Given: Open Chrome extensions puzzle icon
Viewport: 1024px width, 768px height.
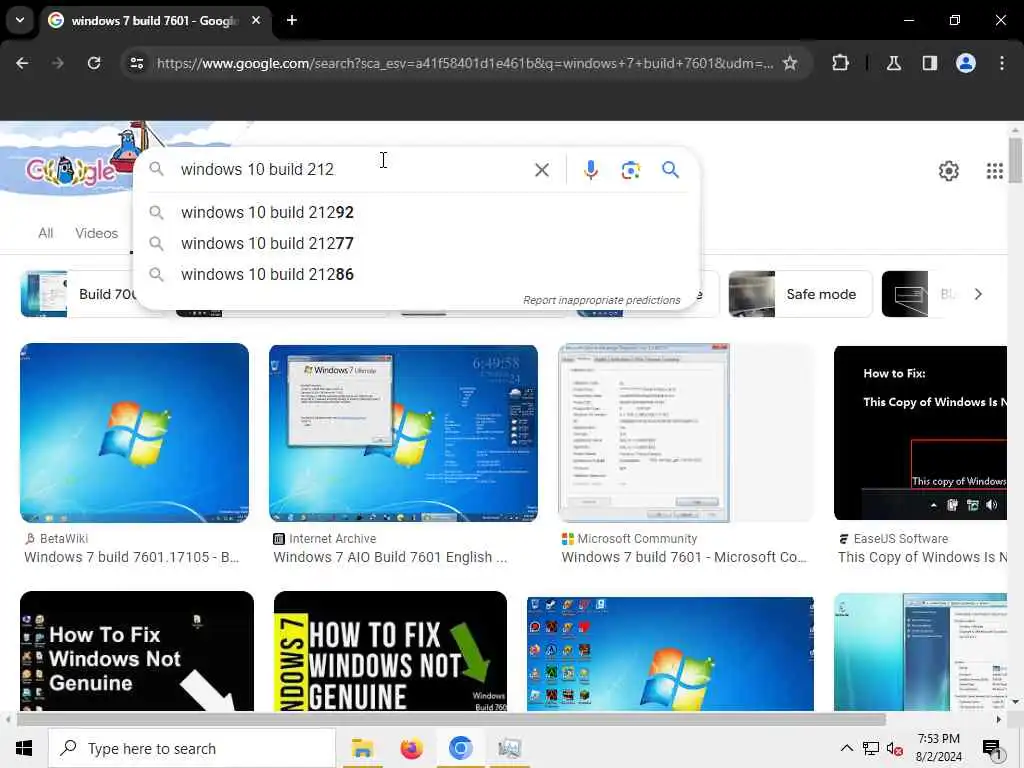Looking at the screenshot, I should pyautogui.click(x=840, y=63).
